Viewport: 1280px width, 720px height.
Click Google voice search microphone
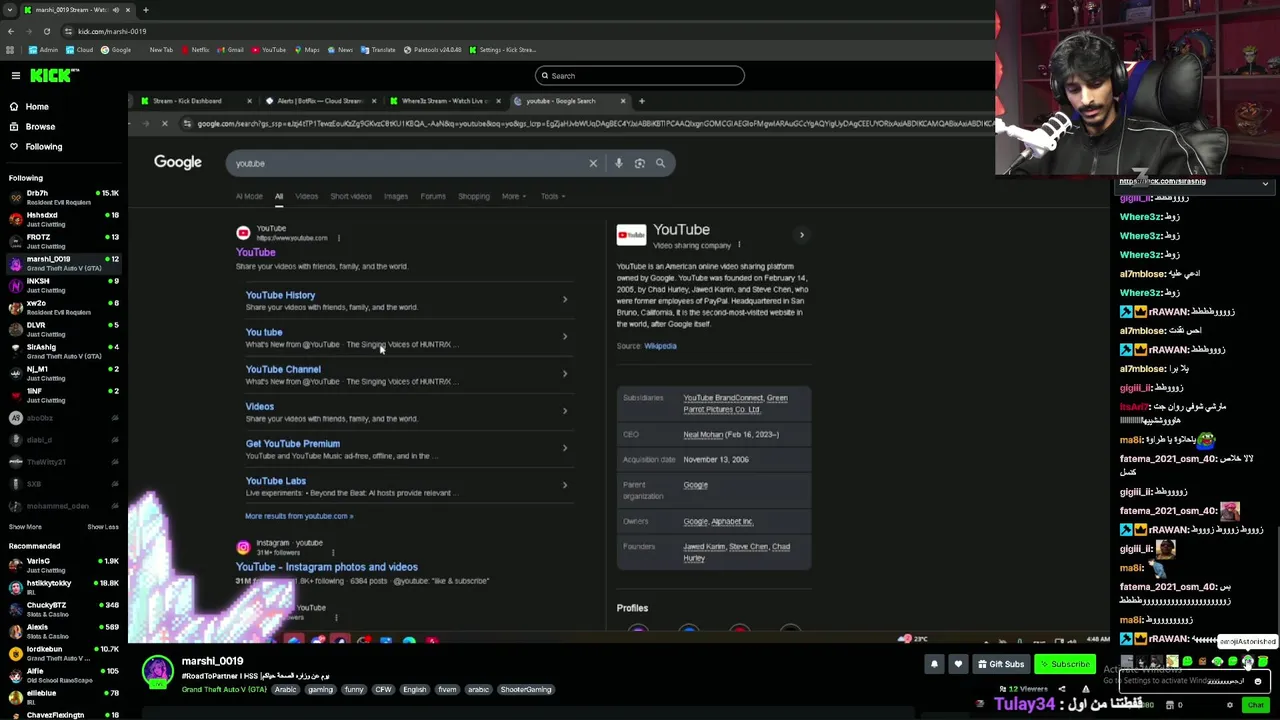618,163
